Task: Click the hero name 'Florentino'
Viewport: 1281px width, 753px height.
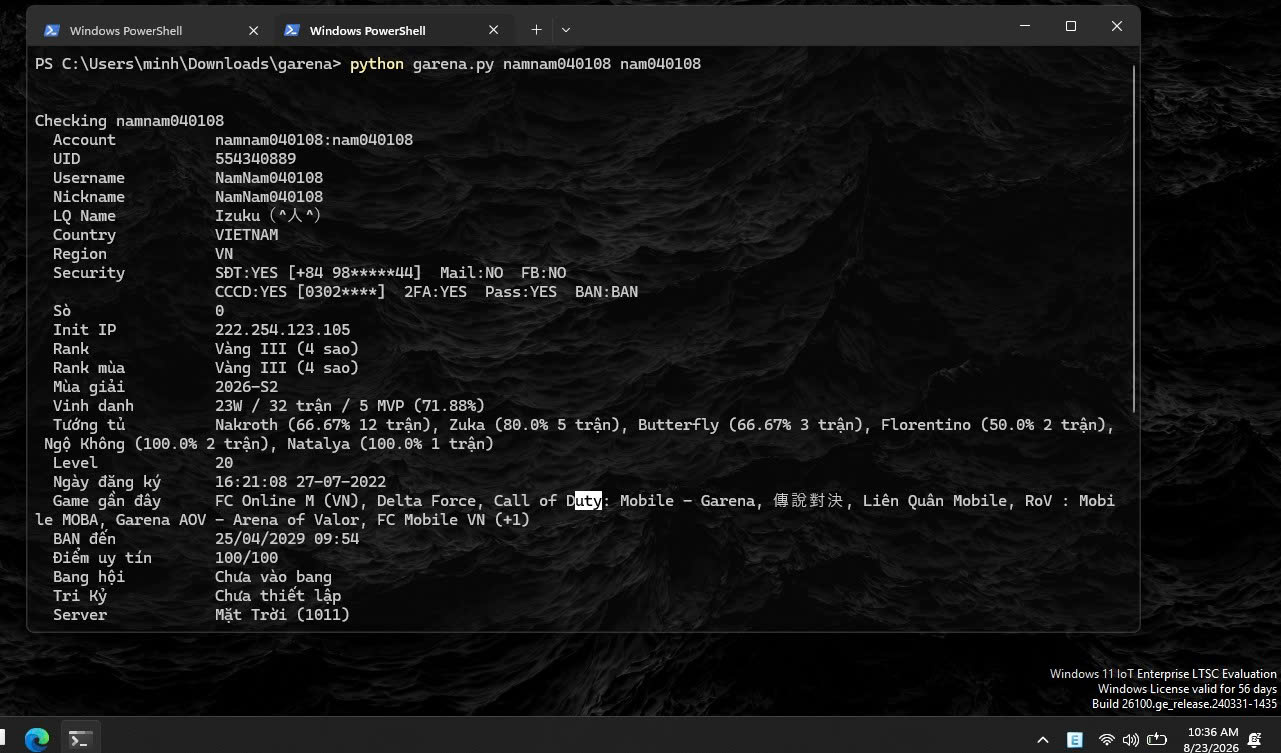Action: (926, 425)
